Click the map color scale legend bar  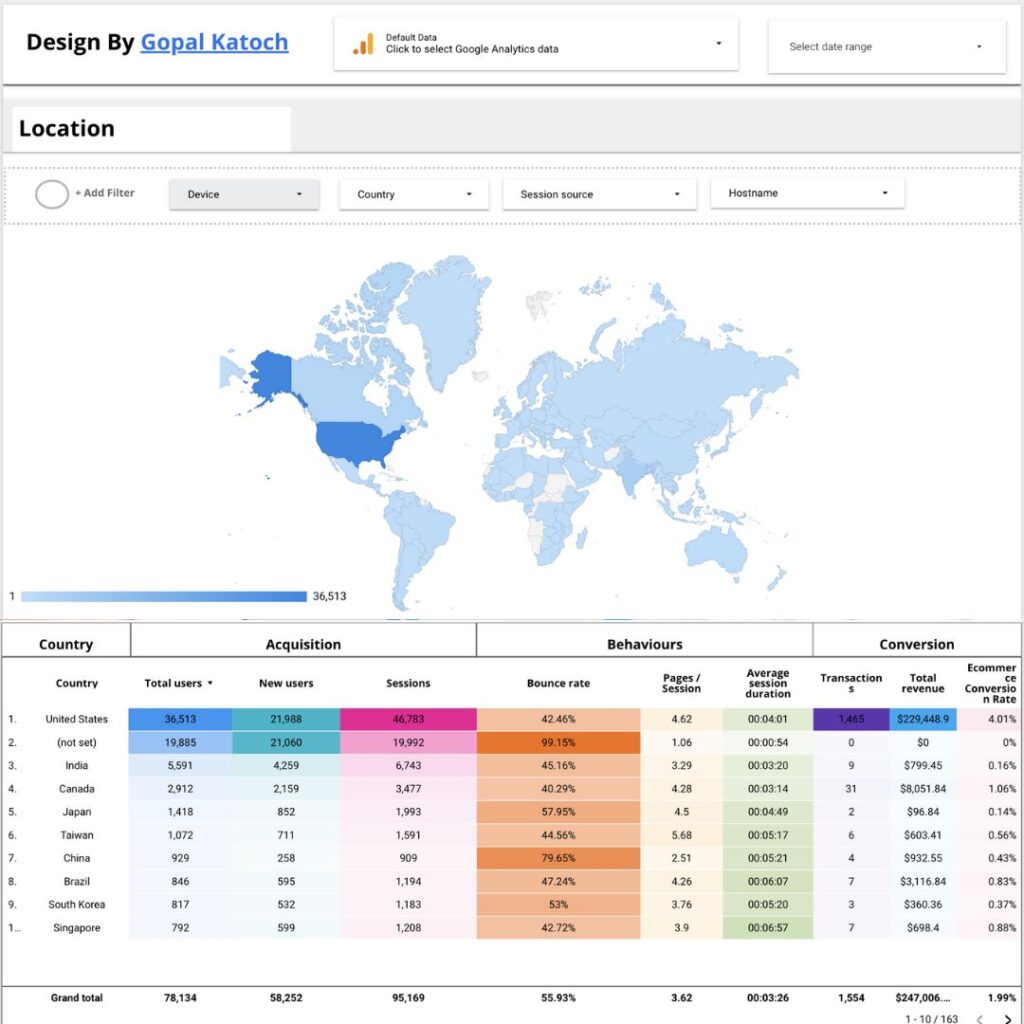[x=164, y=596]
